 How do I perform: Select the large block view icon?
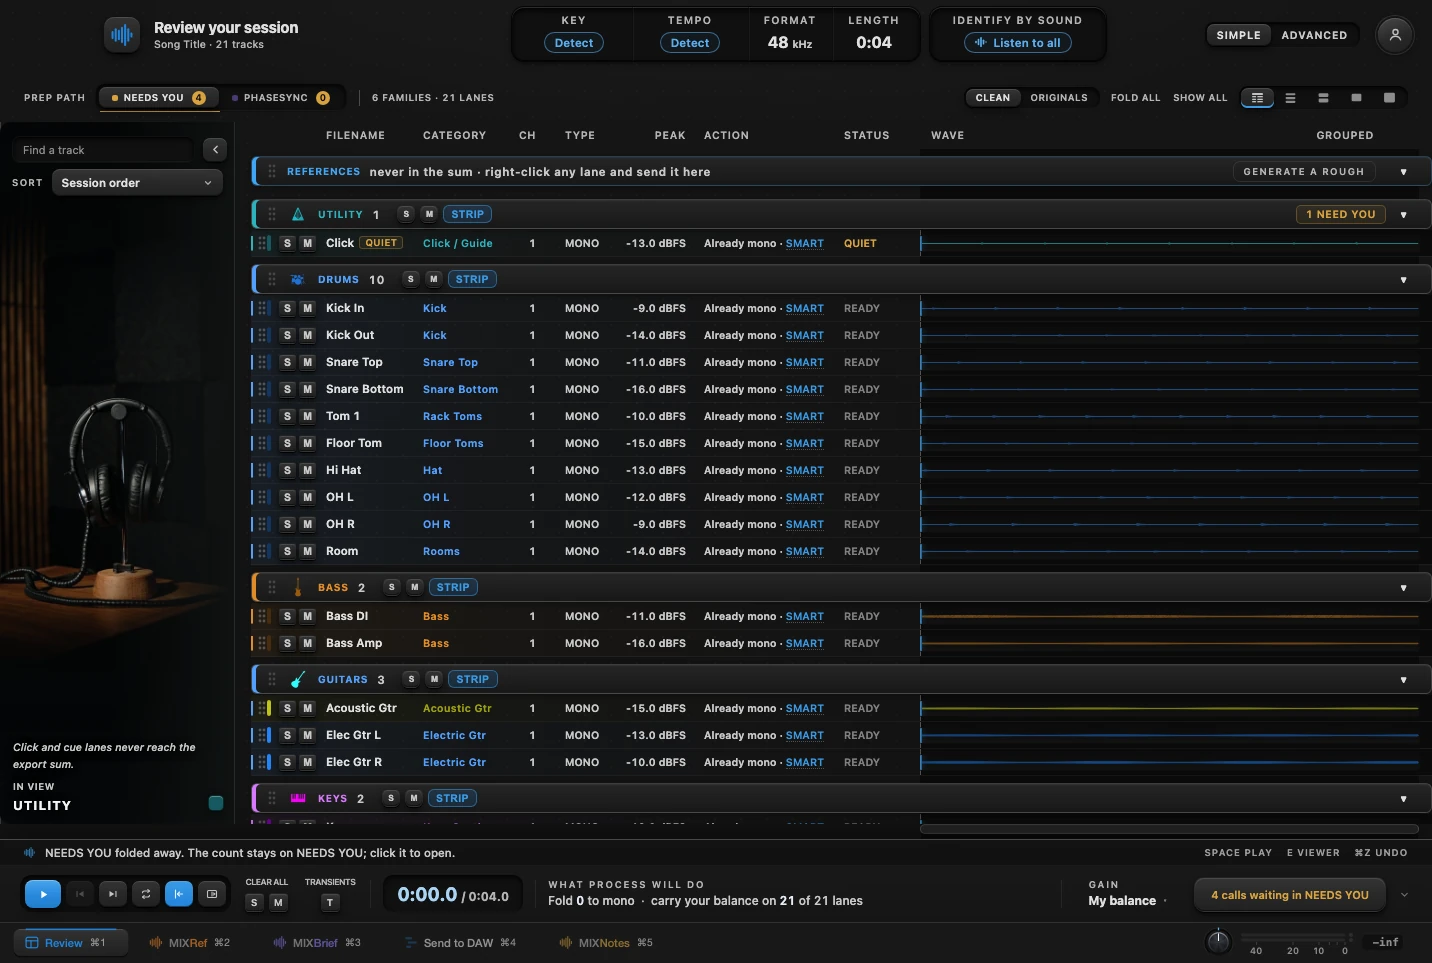1389,98
